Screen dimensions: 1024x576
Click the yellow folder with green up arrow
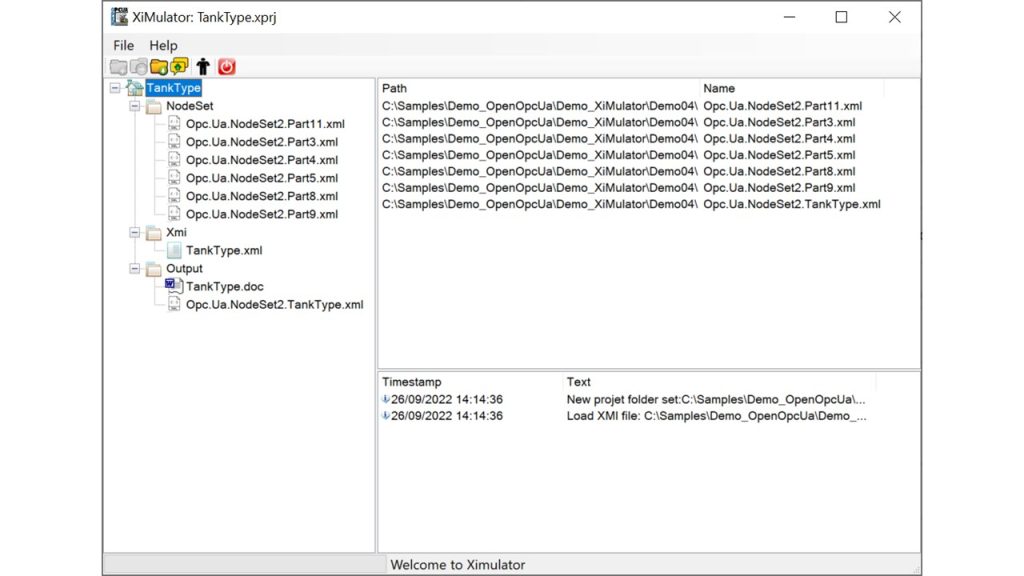pyautogui.click(x=179, y=67)
